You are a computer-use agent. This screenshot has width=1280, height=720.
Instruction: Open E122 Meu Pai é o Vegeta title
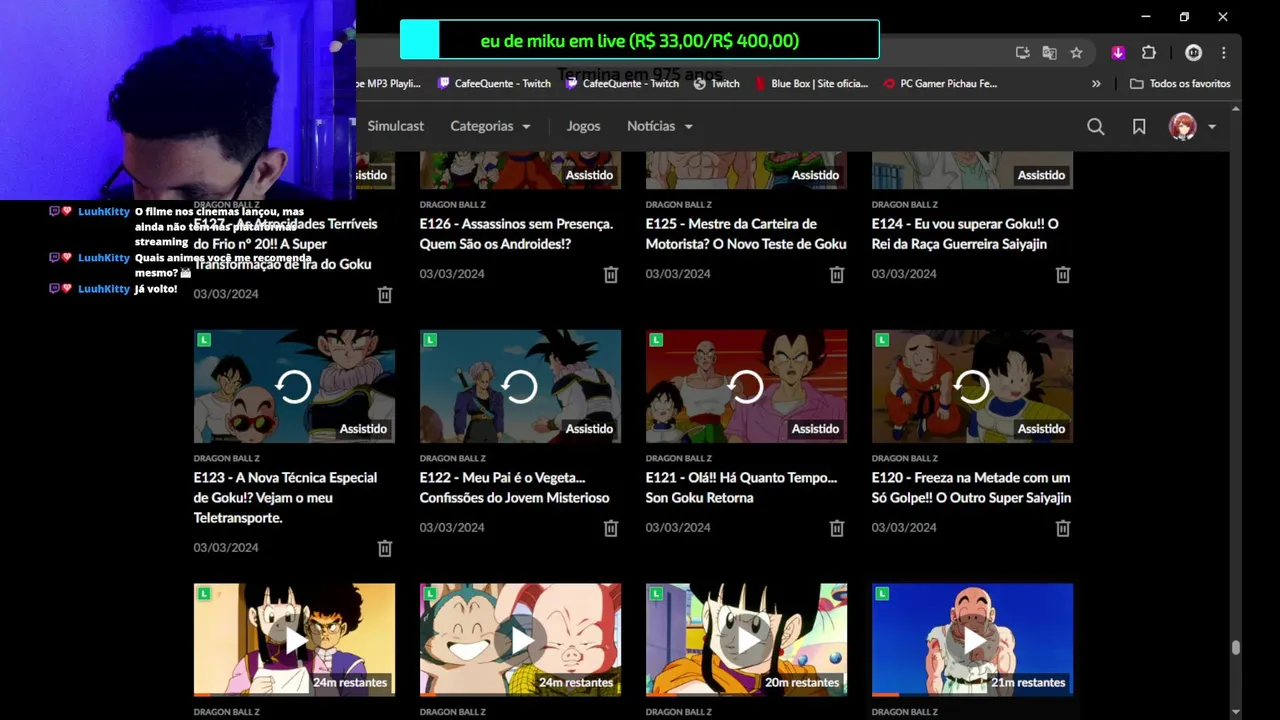point(514,488)
